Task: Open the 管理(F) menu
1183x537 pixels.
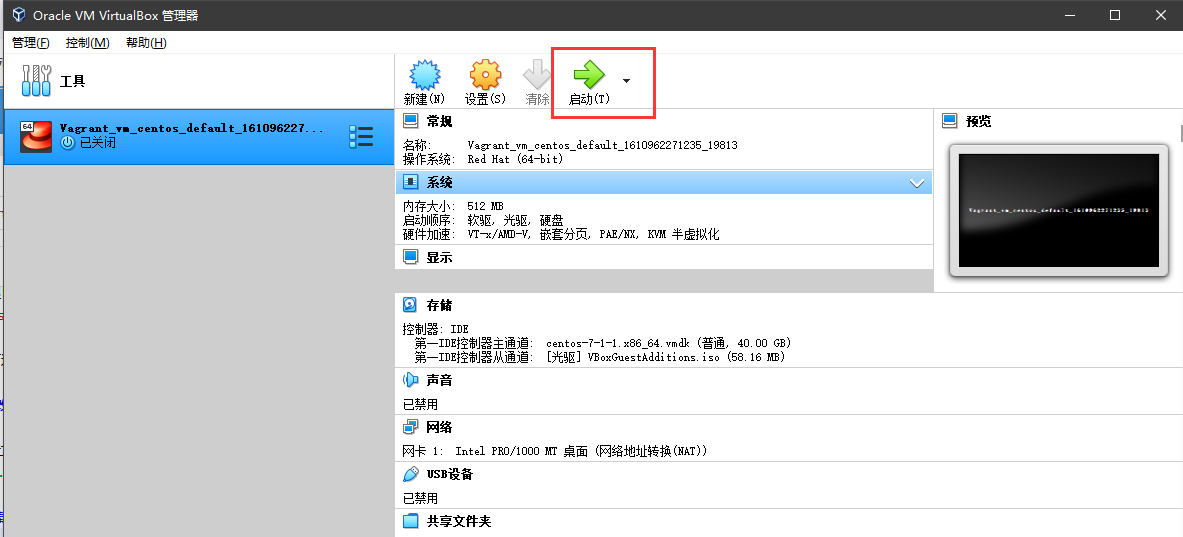Action: click(30, 43)
